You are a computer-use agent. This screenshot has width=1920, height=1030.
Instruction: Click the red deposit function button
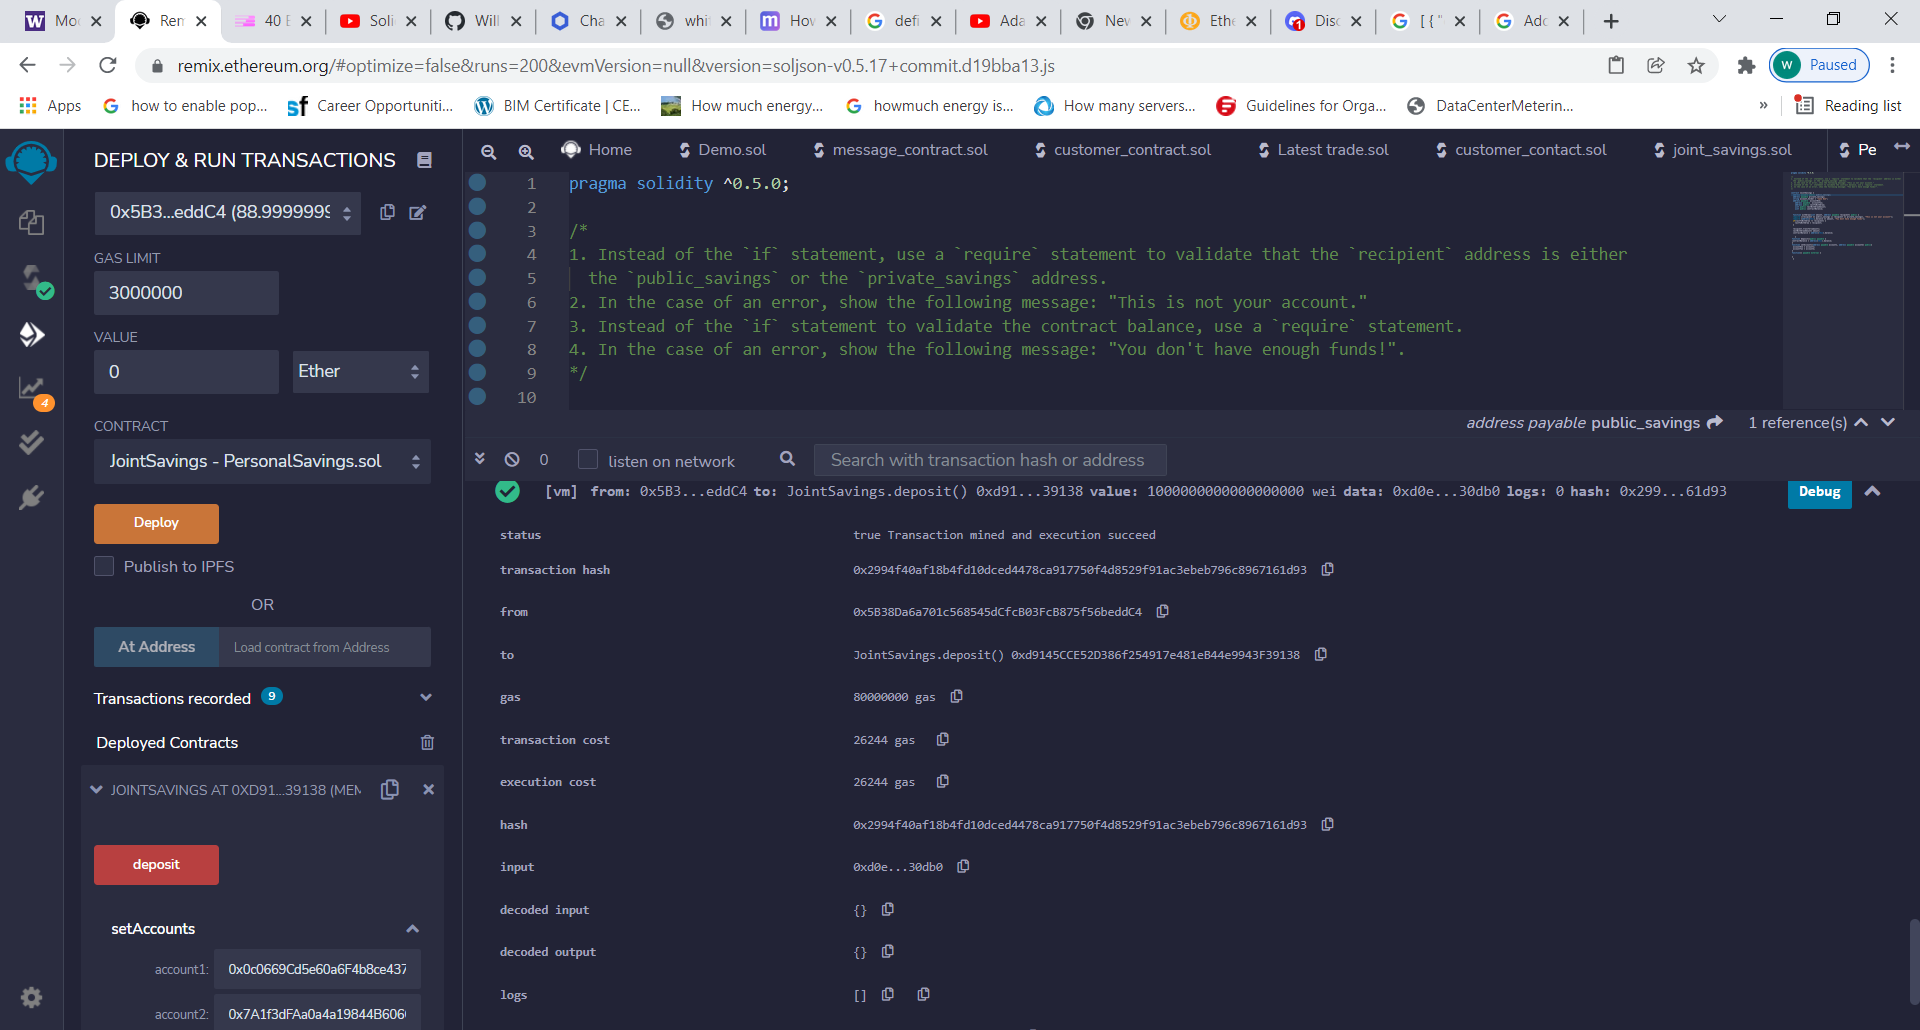coord(156,865)
